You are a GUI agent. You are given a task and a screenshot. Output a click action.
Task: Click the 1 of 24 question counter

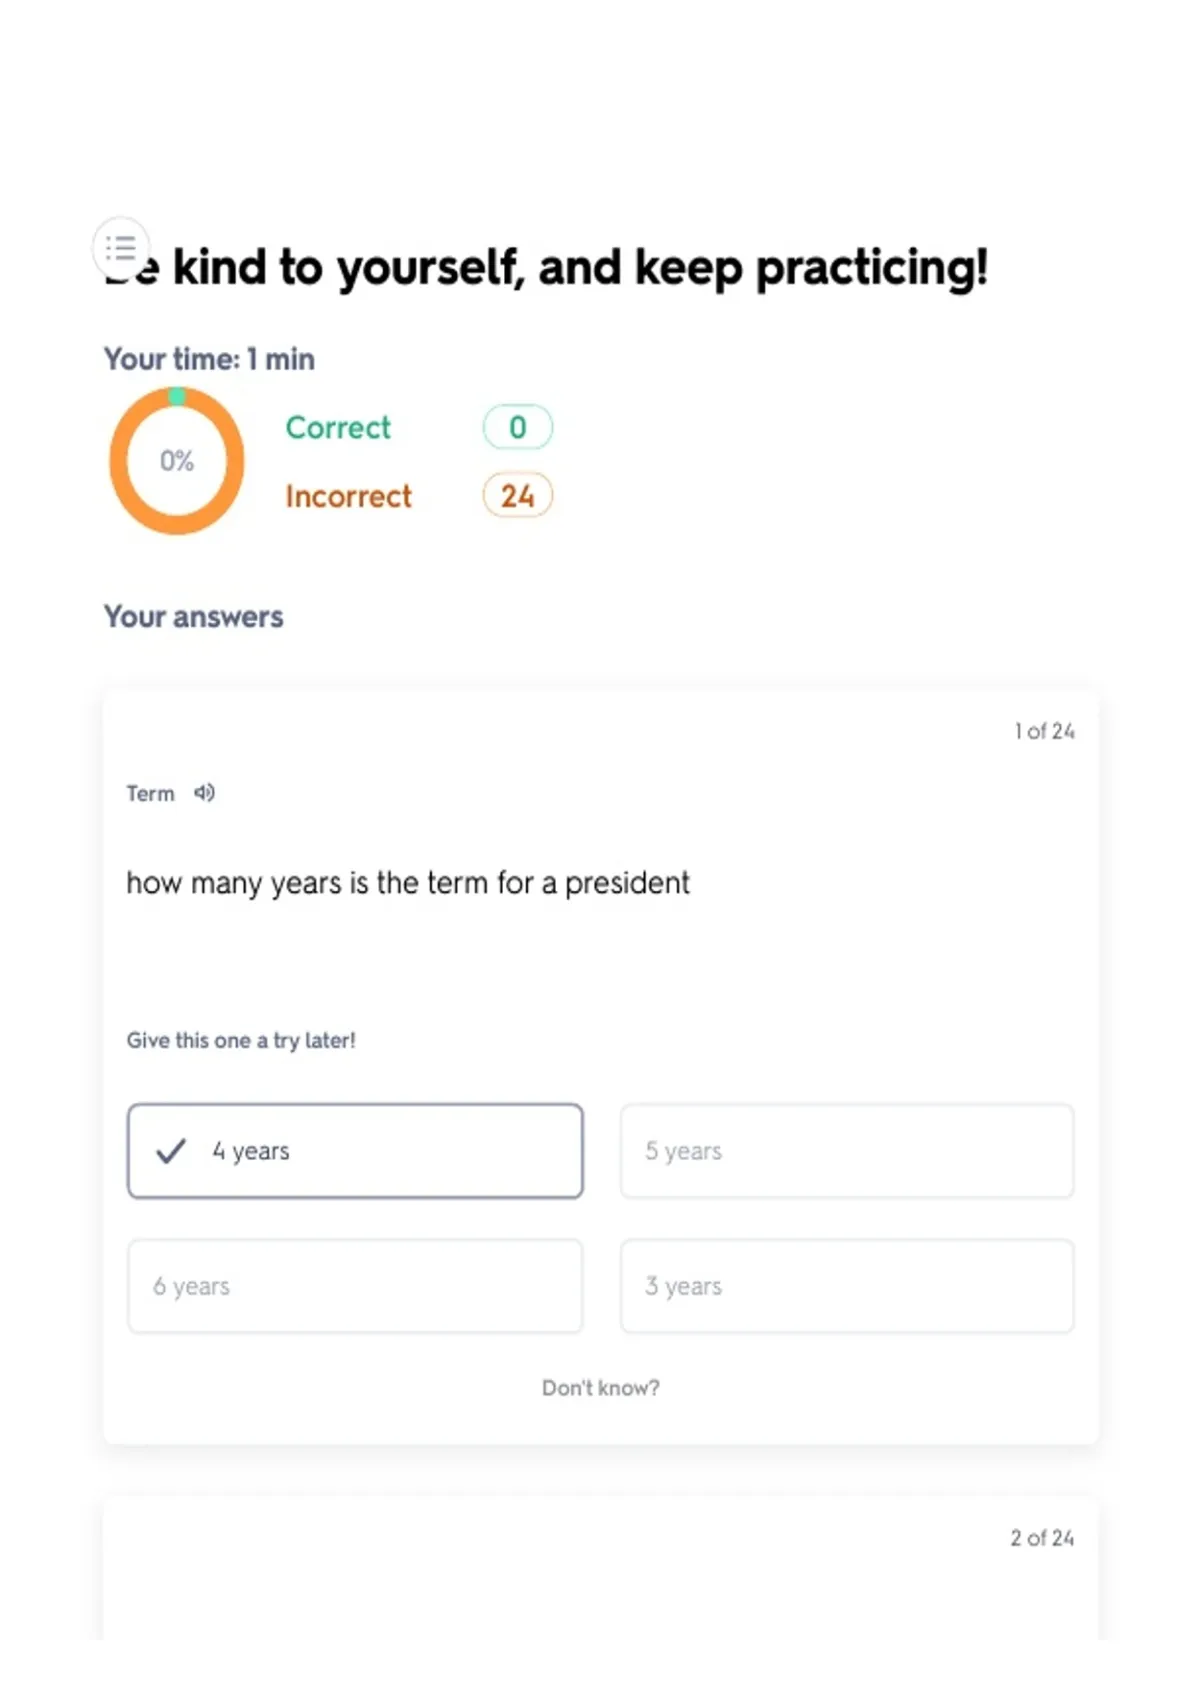[1044, 731]
